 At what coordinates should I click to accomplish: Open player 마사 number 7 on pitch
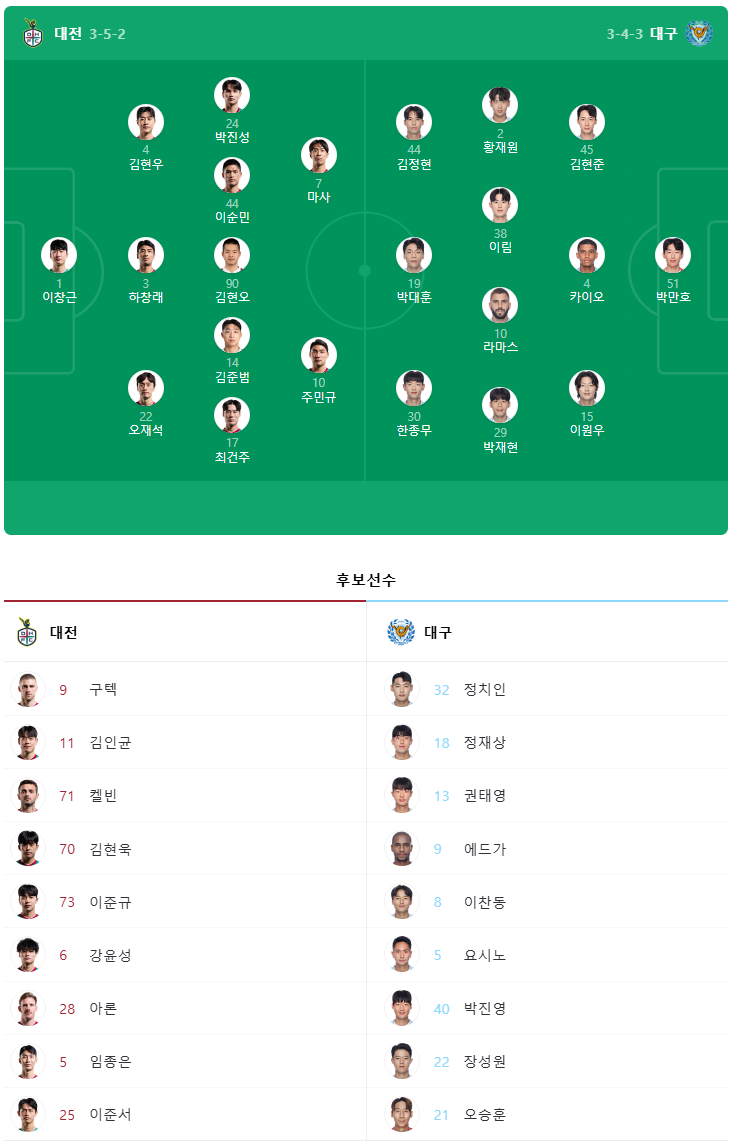(x=319, y=155)
